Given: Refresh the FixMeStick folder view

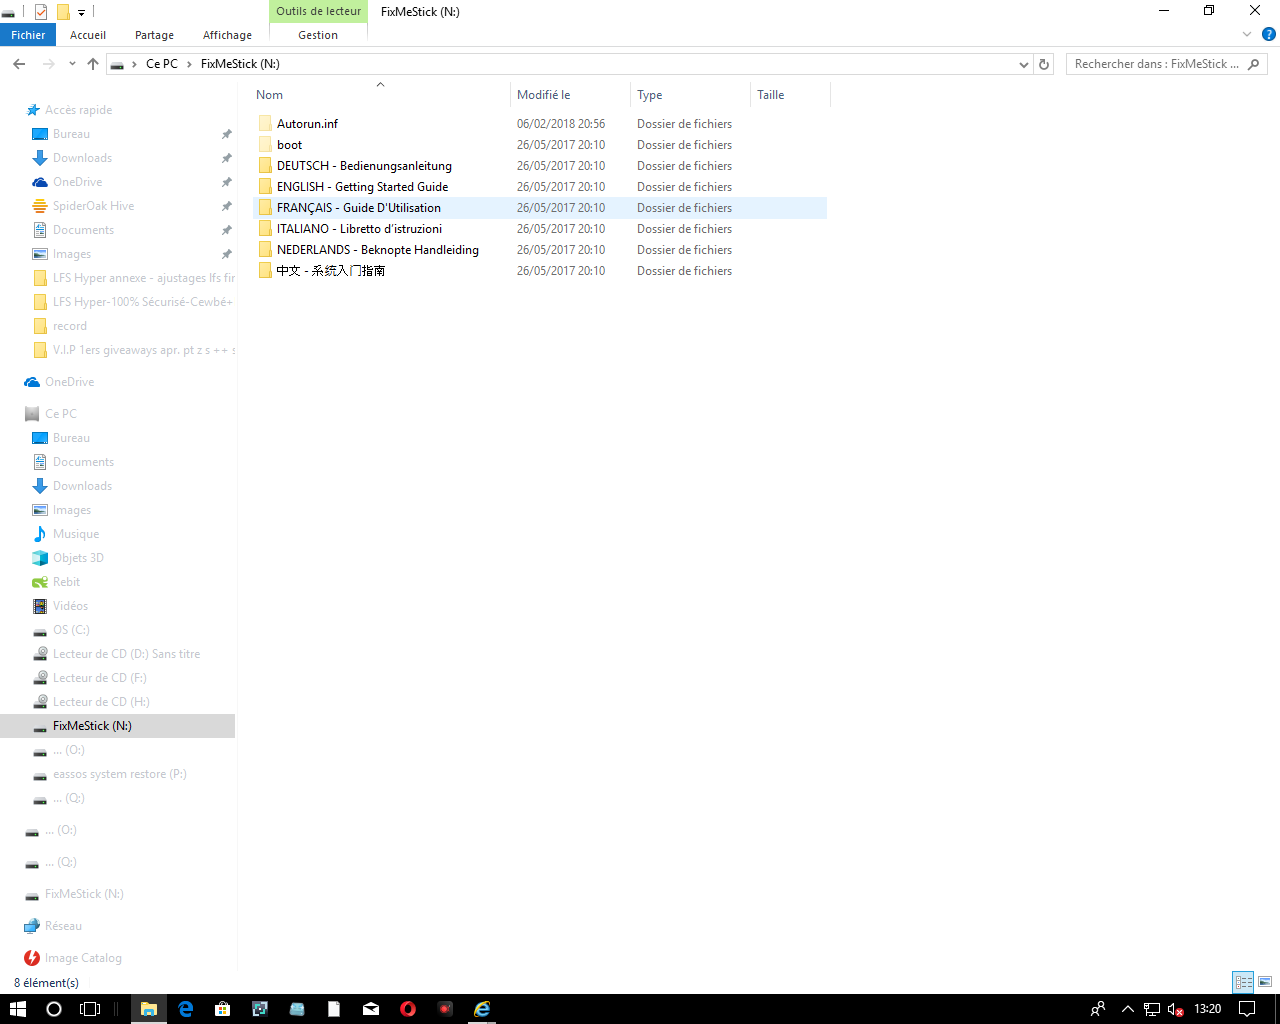Looking at the screenshot, I should click(x=1044, y=64).
